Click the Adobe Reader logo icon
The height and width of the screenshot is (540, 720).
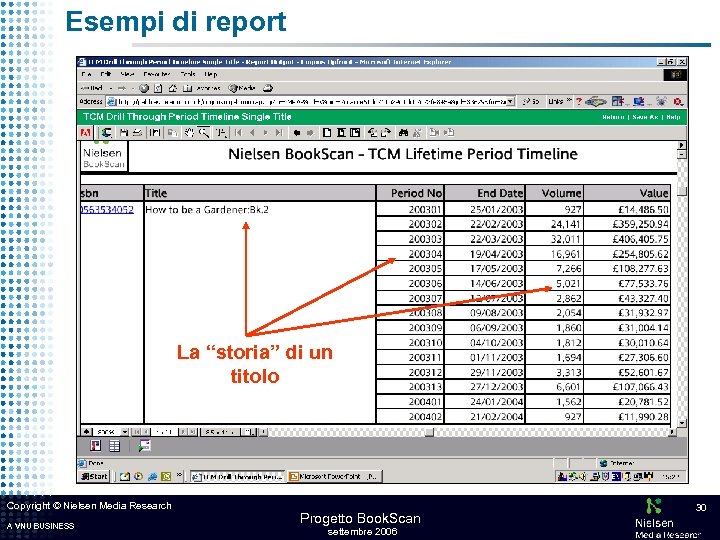point(85,133)
